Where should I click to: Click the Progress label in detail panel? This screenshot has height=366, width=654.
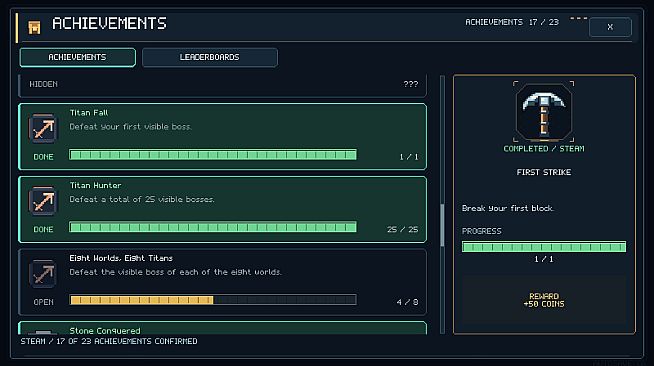pyautogui.click(x=482, y=231)
